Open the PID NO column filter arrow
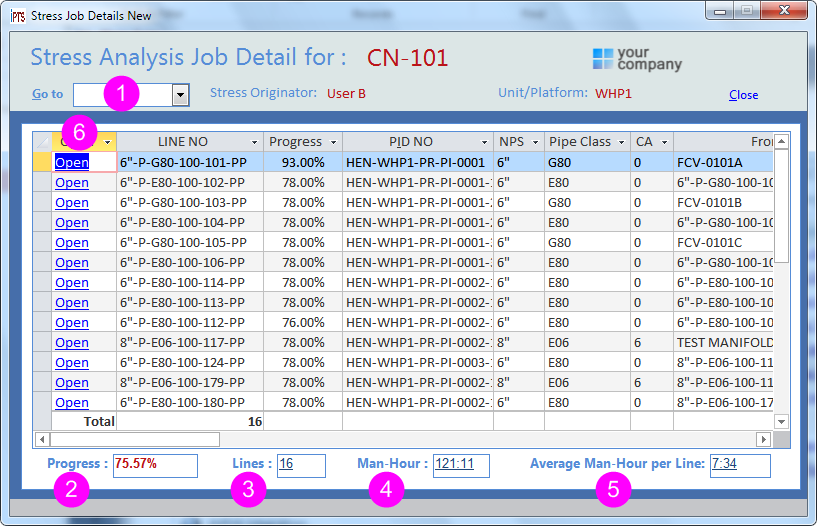This screenshot has height=526, width=817. point(484,142)
